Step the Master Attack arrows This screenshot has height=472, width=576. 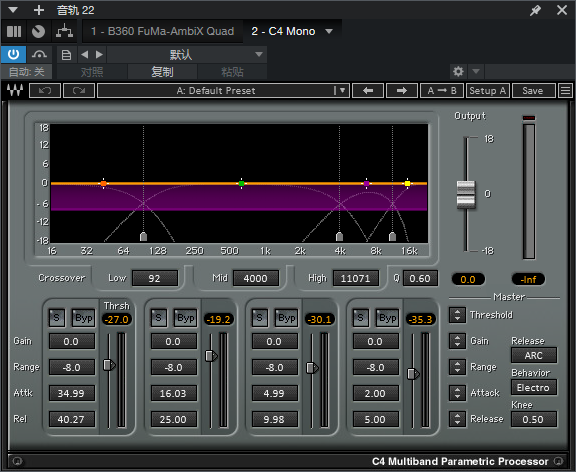457,393
